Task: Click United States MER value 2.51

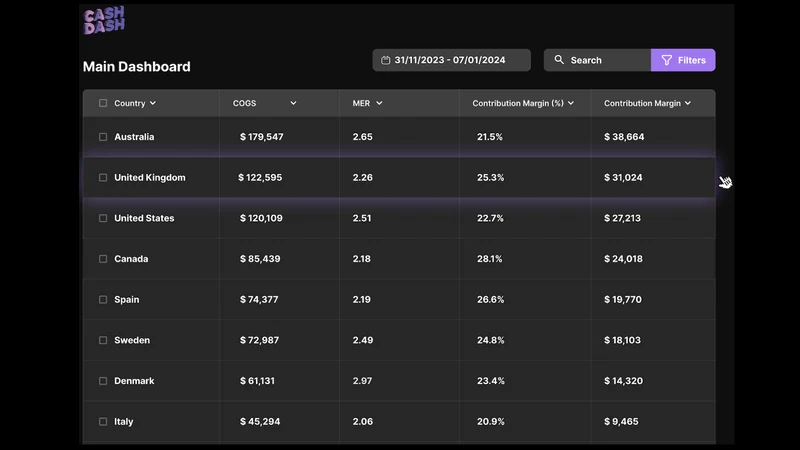Action: pyautogui.click(x=362, y=218)
